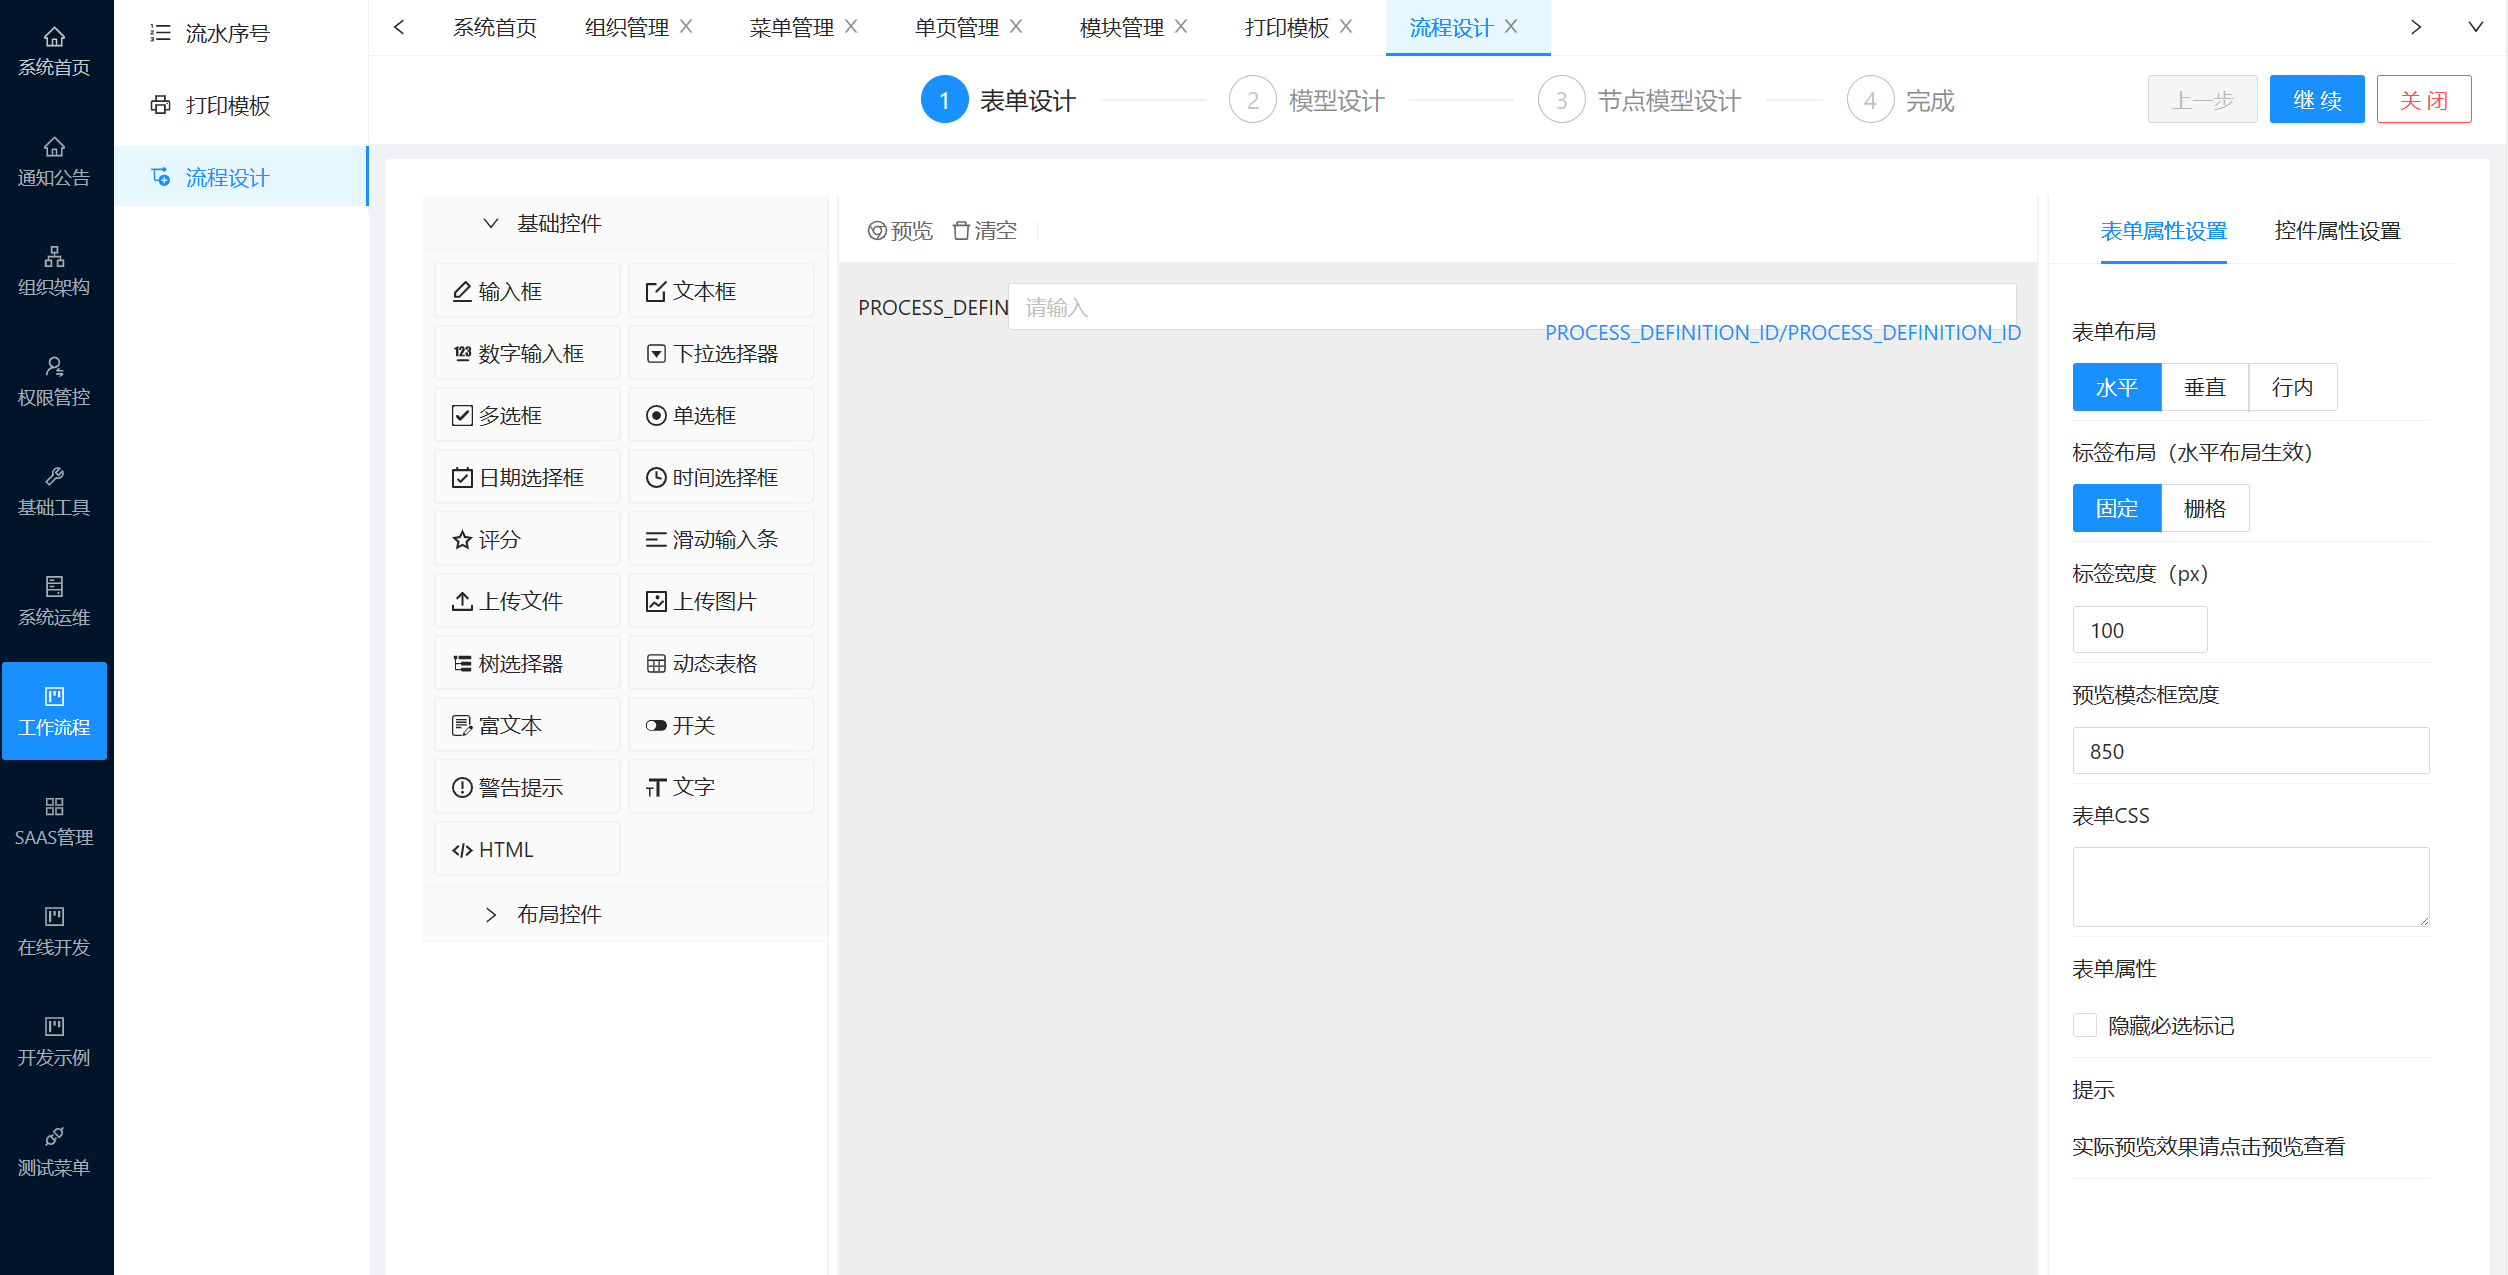Viewport: 2508px width, 1275px height.
Task: Select the 上传文件 control
Action: pos(527,601)
